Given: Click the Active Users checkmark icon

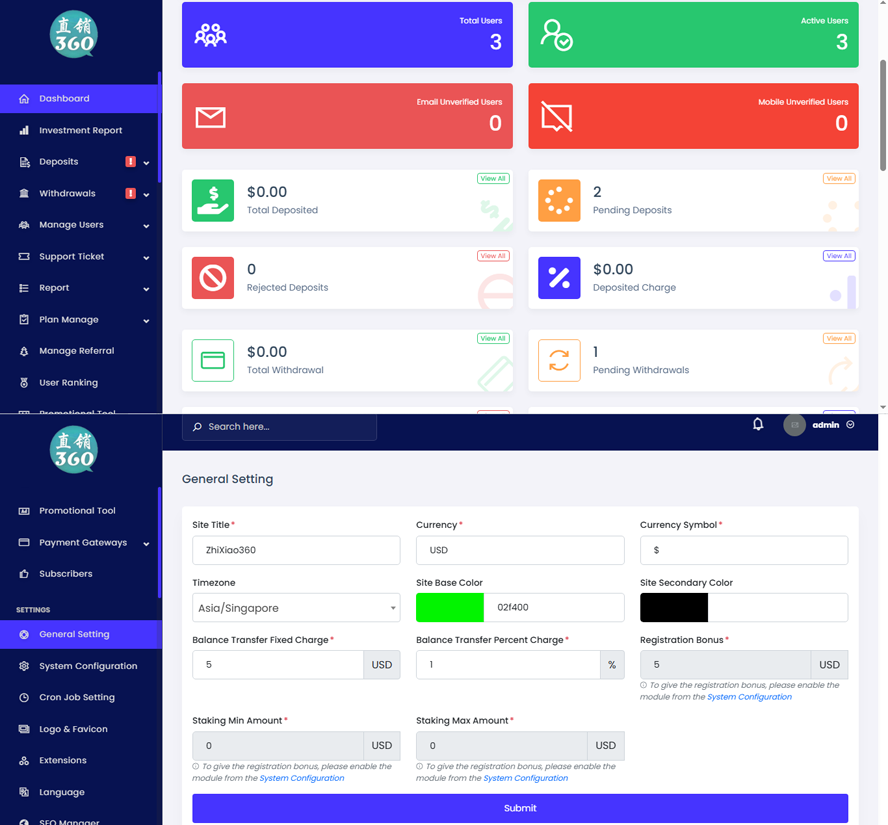Looking at the screenshot, I should (x=556, y=35).
